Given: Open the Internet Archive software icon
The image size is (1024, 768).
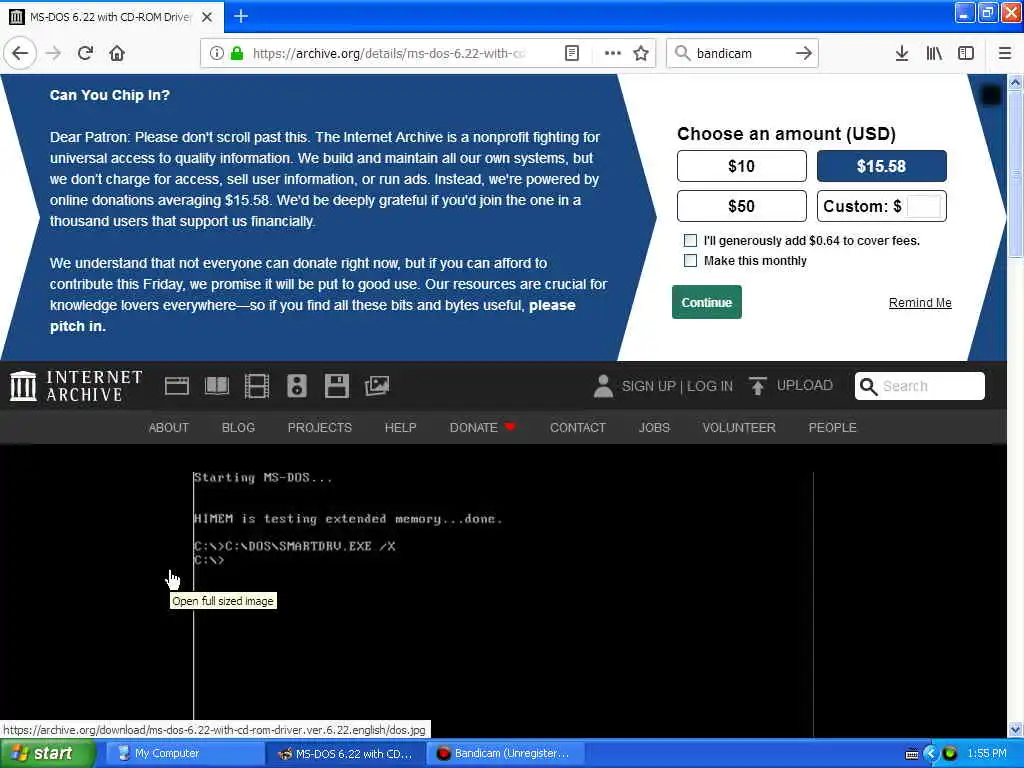Looking at the screenshot, I should (x=336, y=386).
